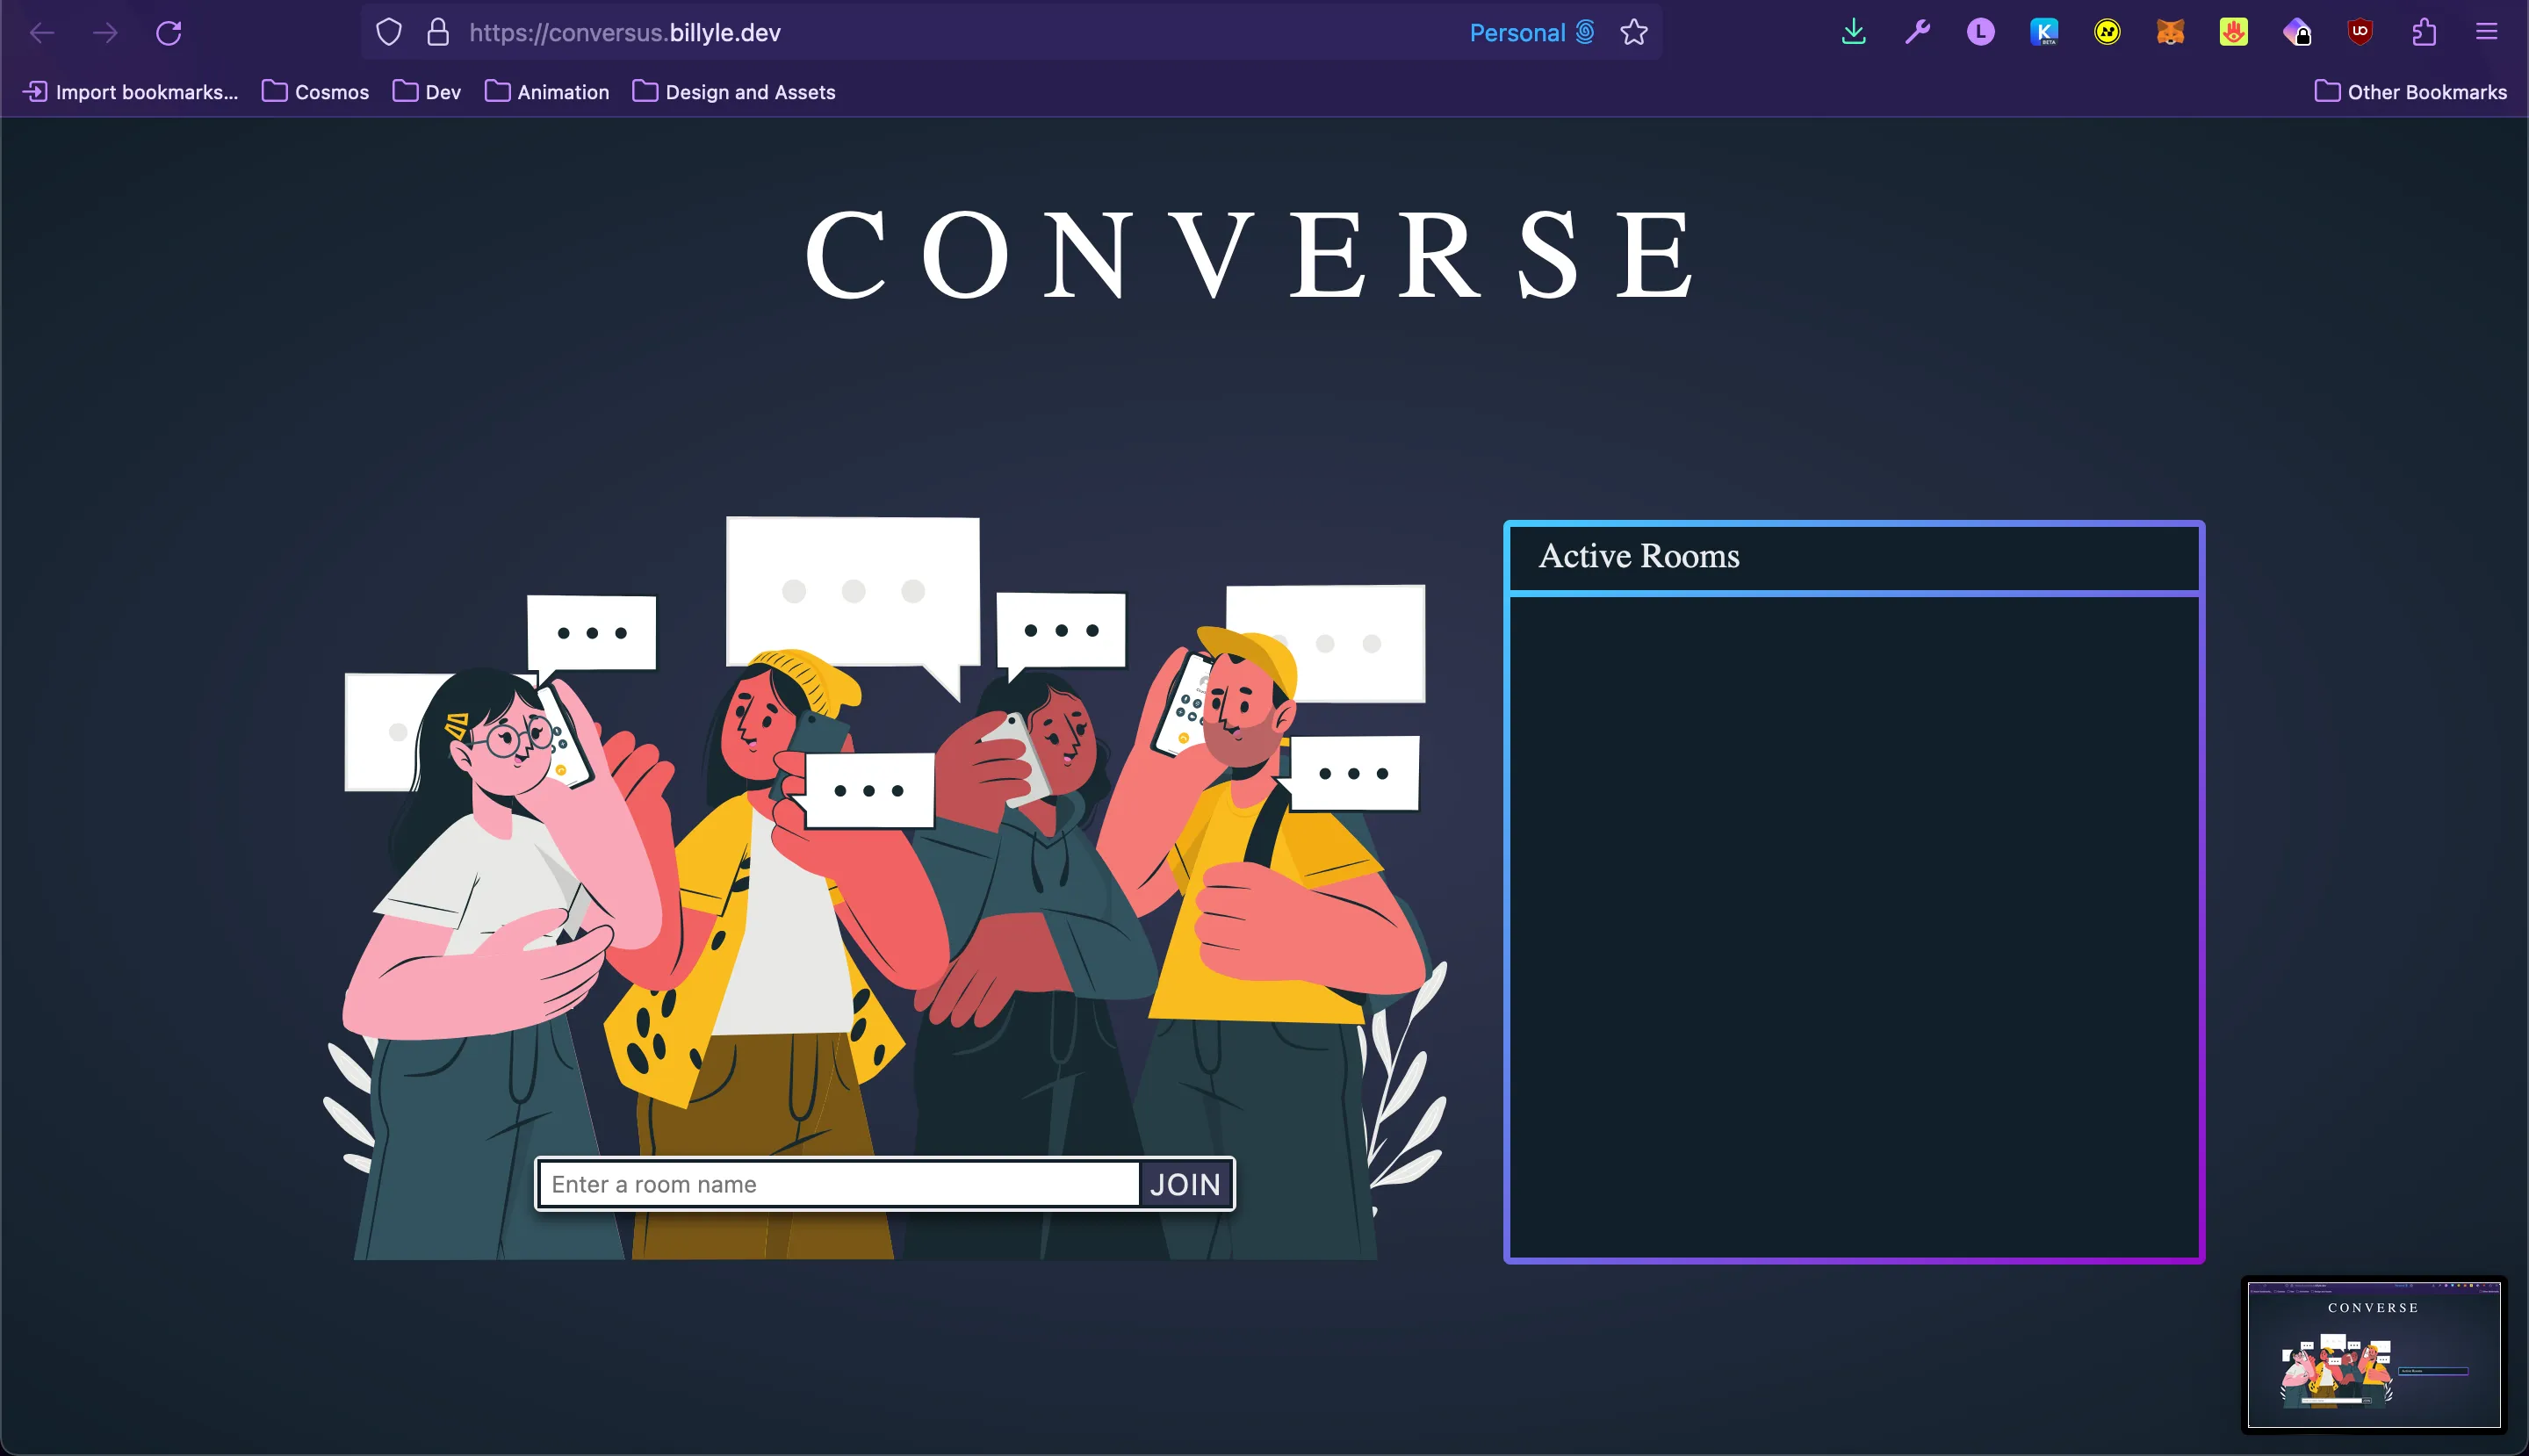Screen dimensions: 2529x1456
Task: Open the uBlock Origin shield extension
Action: [x=2360, y=32]
